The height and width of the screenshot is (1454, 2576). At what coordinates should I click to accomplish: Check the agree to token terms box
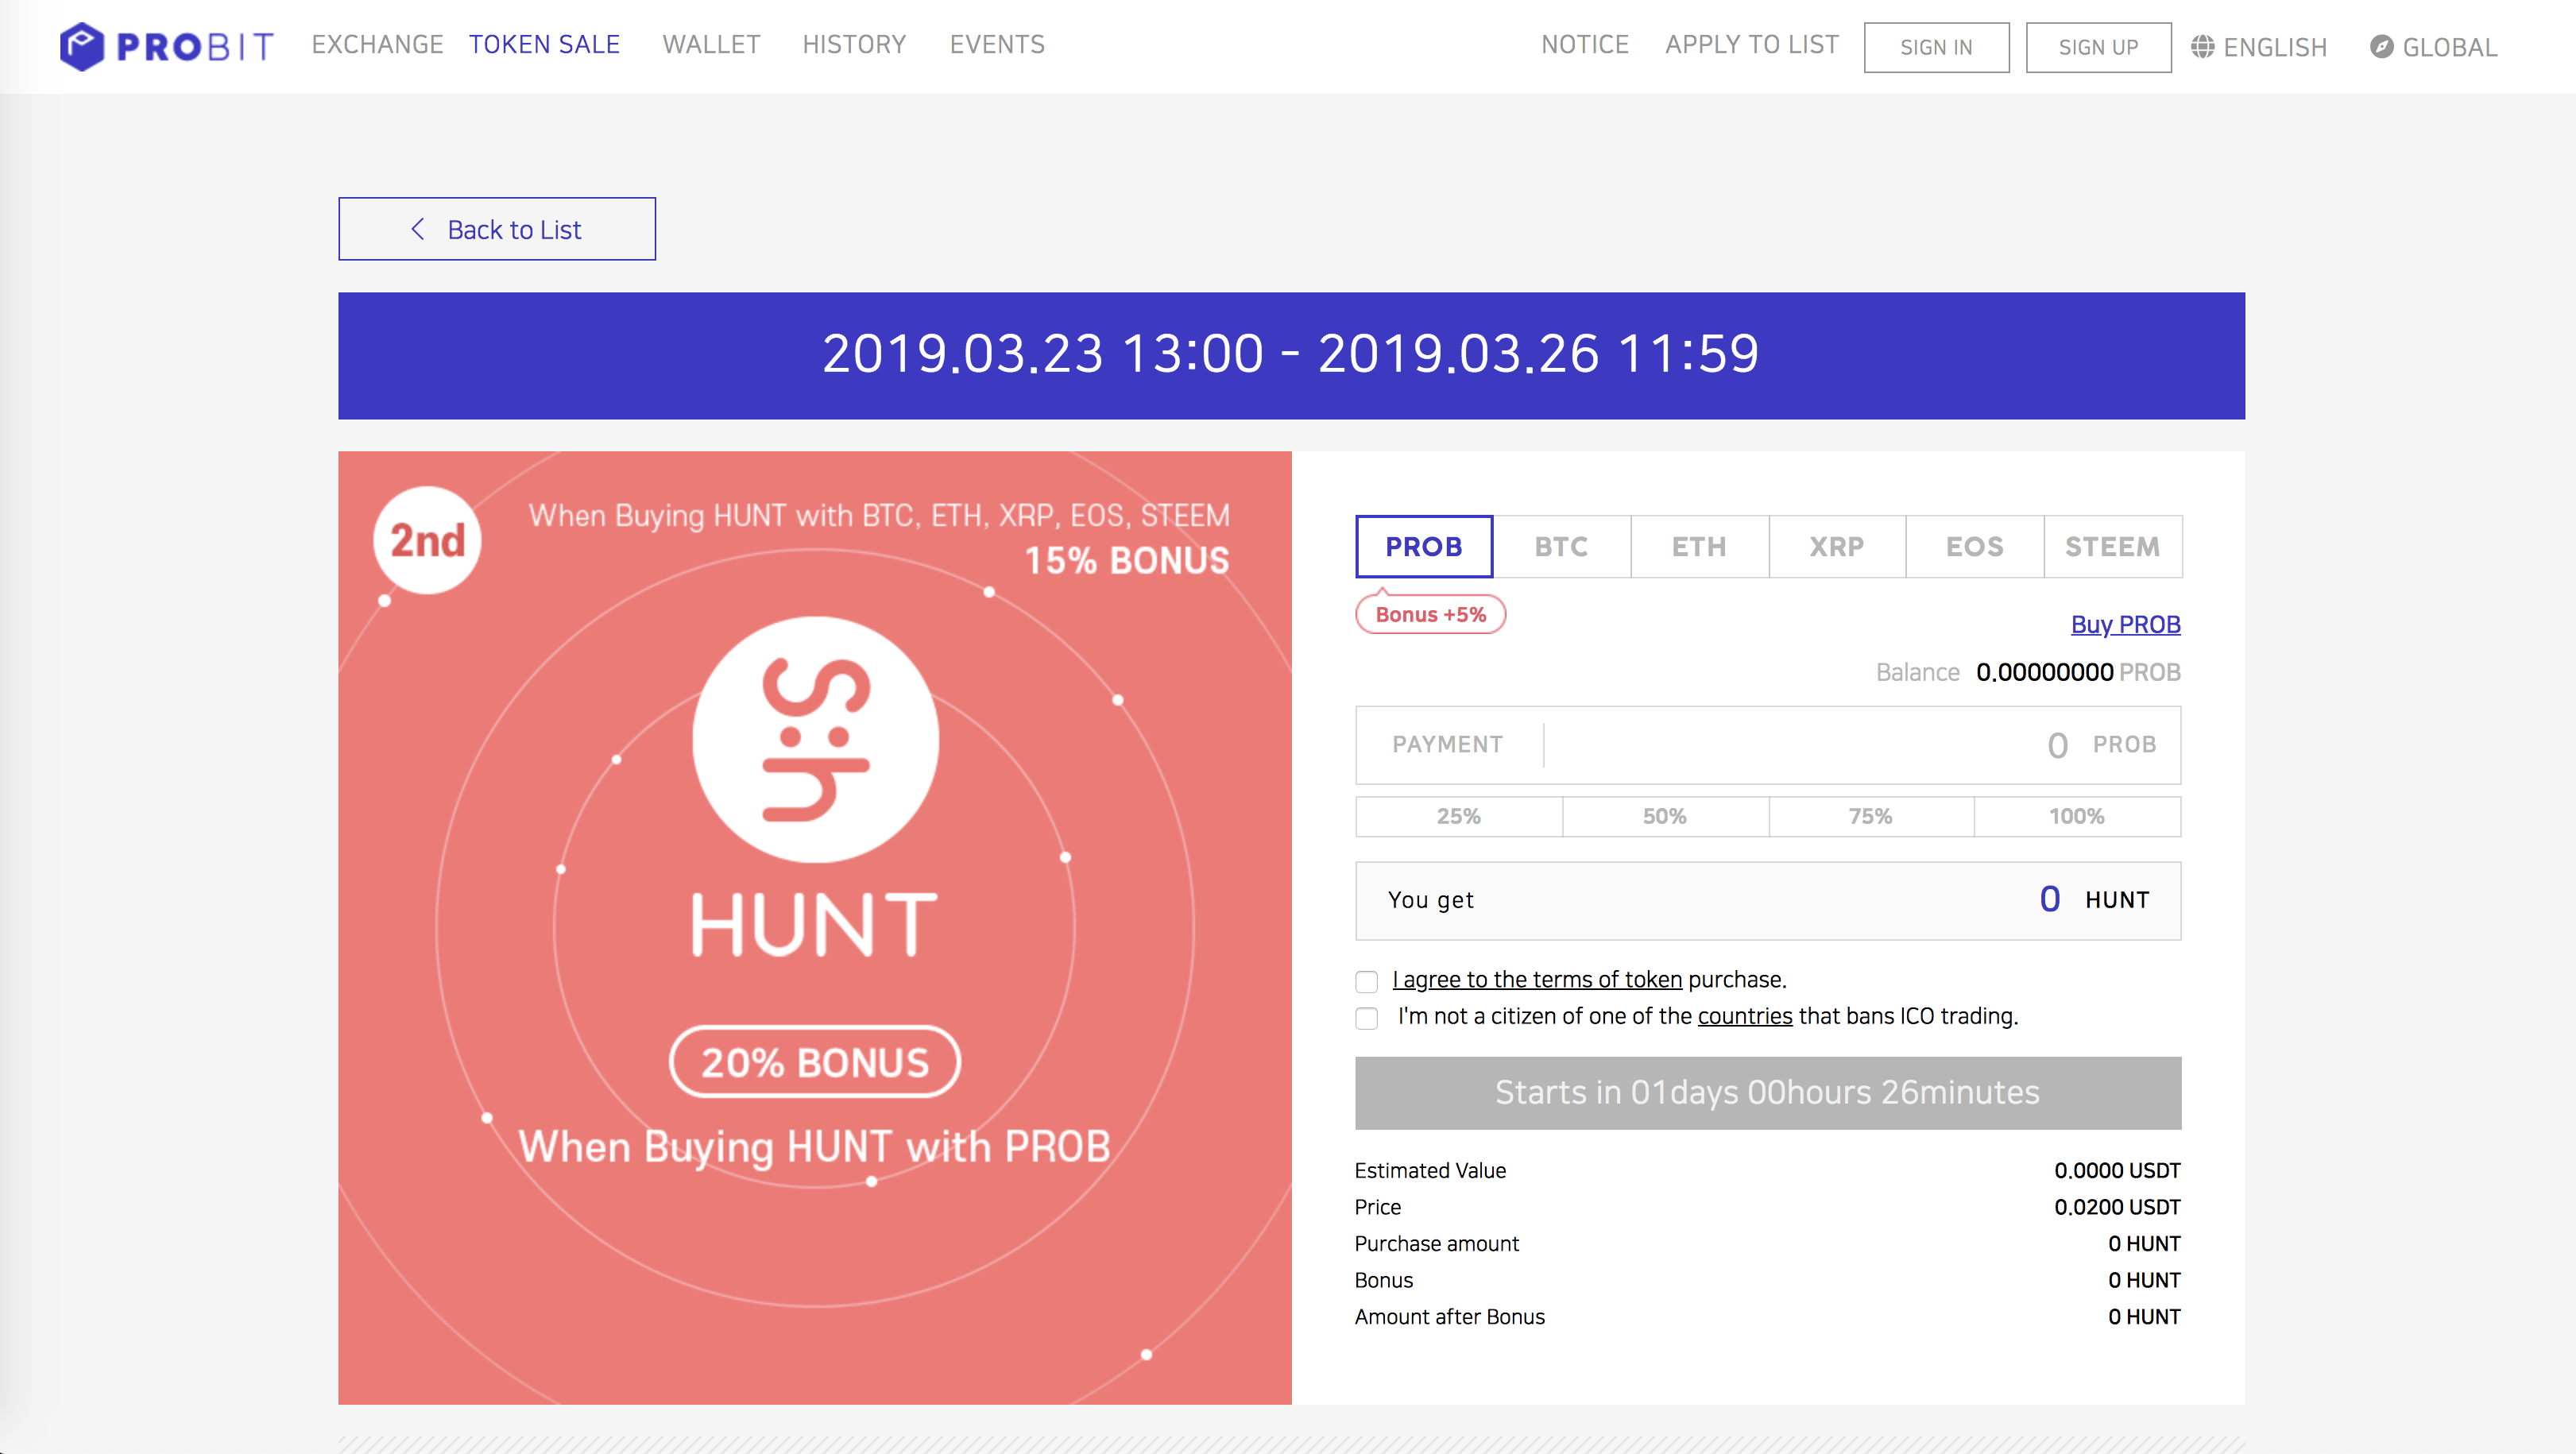[x=1367, y=981]
